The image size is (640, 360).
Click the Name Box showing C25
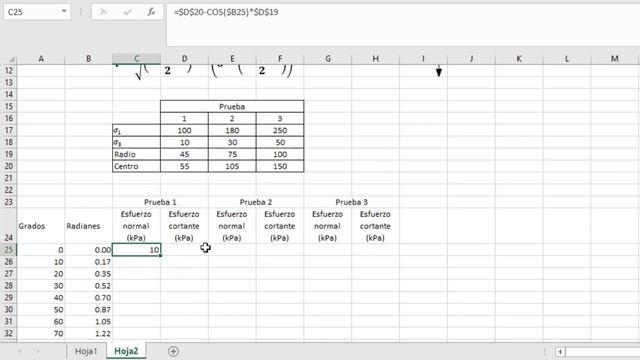(x=32, y=12)
